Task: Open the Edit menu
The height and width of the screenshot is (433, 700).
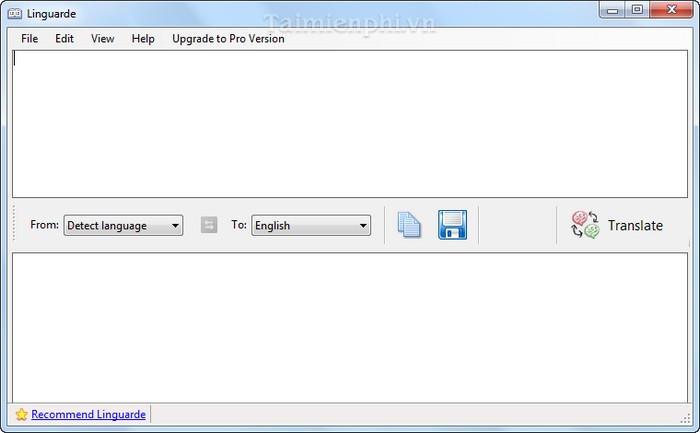Action: pyautogui.click(x=64, y=39)
